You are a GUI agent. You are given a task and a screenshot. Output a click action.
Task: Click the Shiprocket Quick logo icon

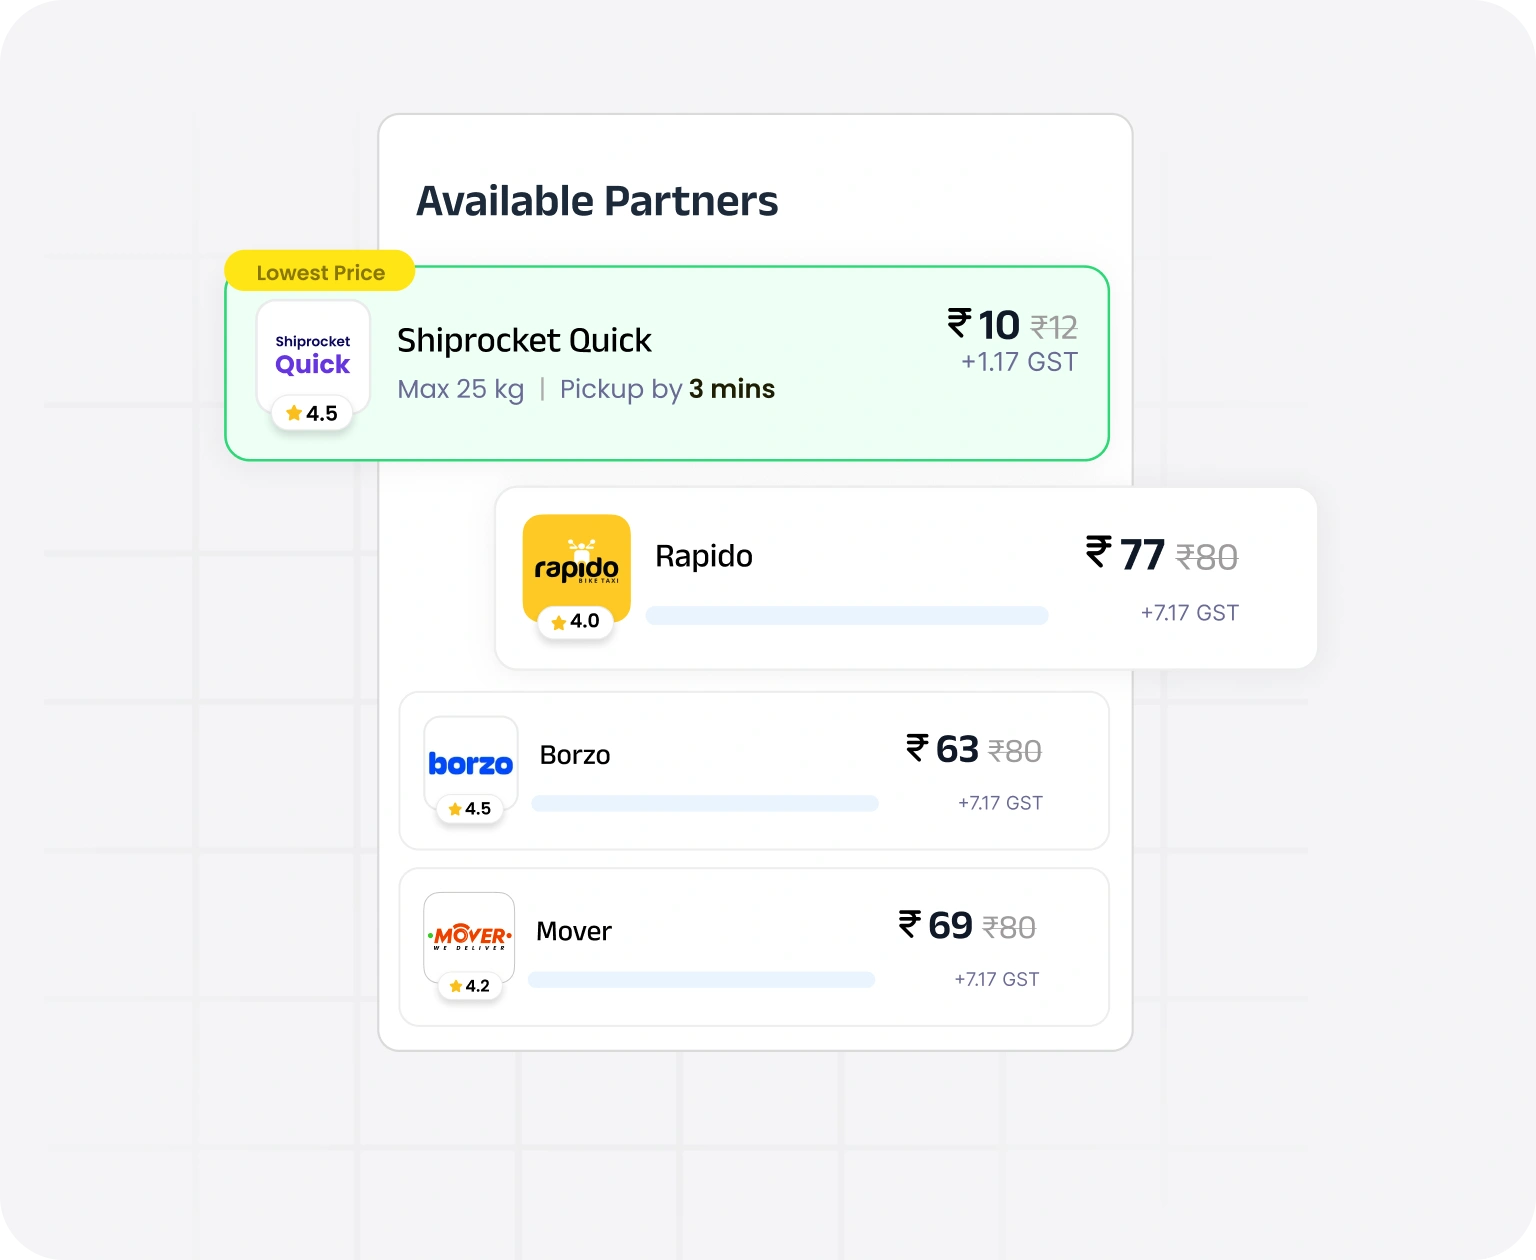(x=313, y=353)
